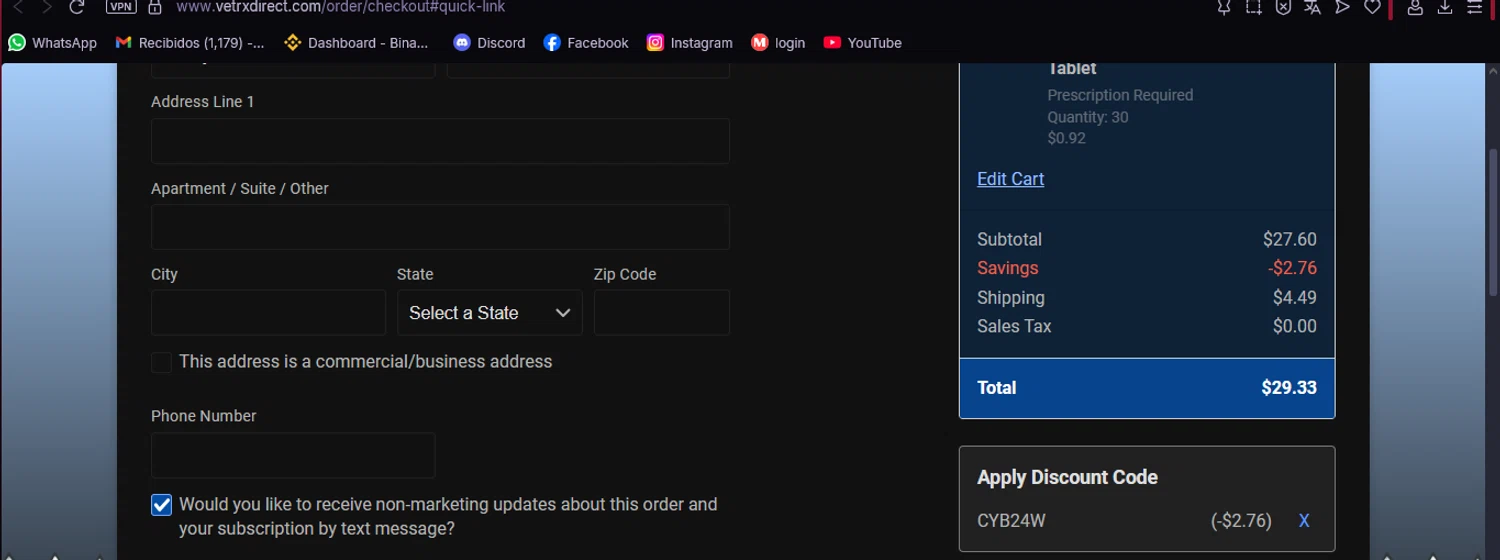Screen dimensions: 1500x560
Task: Open the profile account icon
Action: [x=1415, y=7]
